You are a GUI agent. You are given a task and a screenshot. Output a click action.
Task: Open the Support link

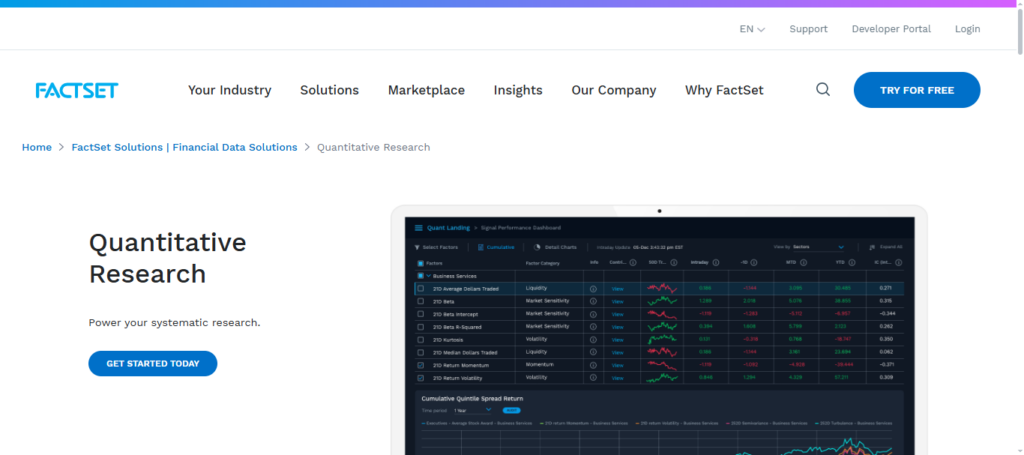(808, 29)
